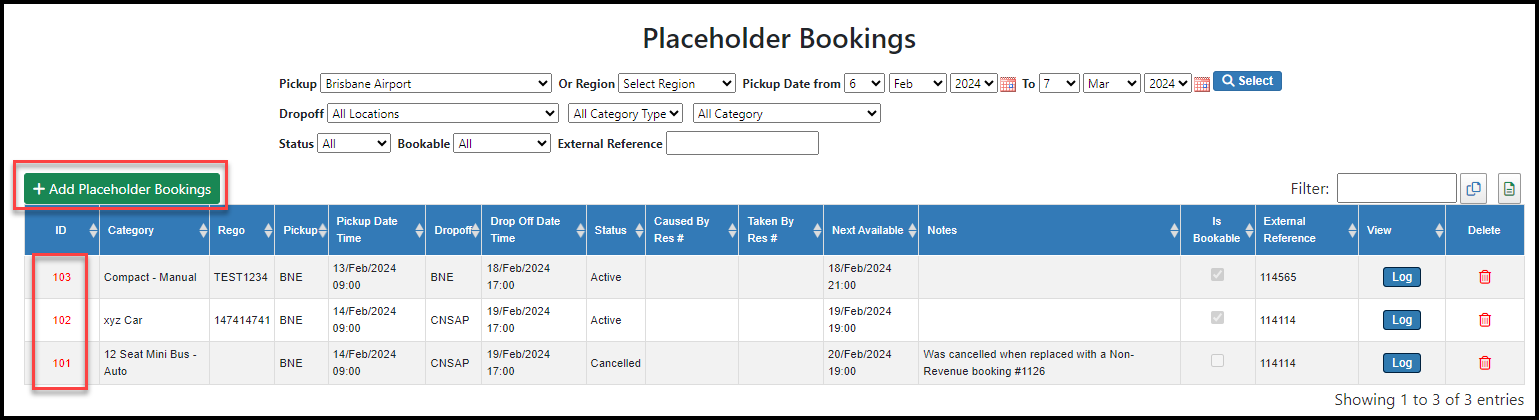Expand the Select Region dropdown
This screenshot has height=420, width=1539.
[677, 83]
